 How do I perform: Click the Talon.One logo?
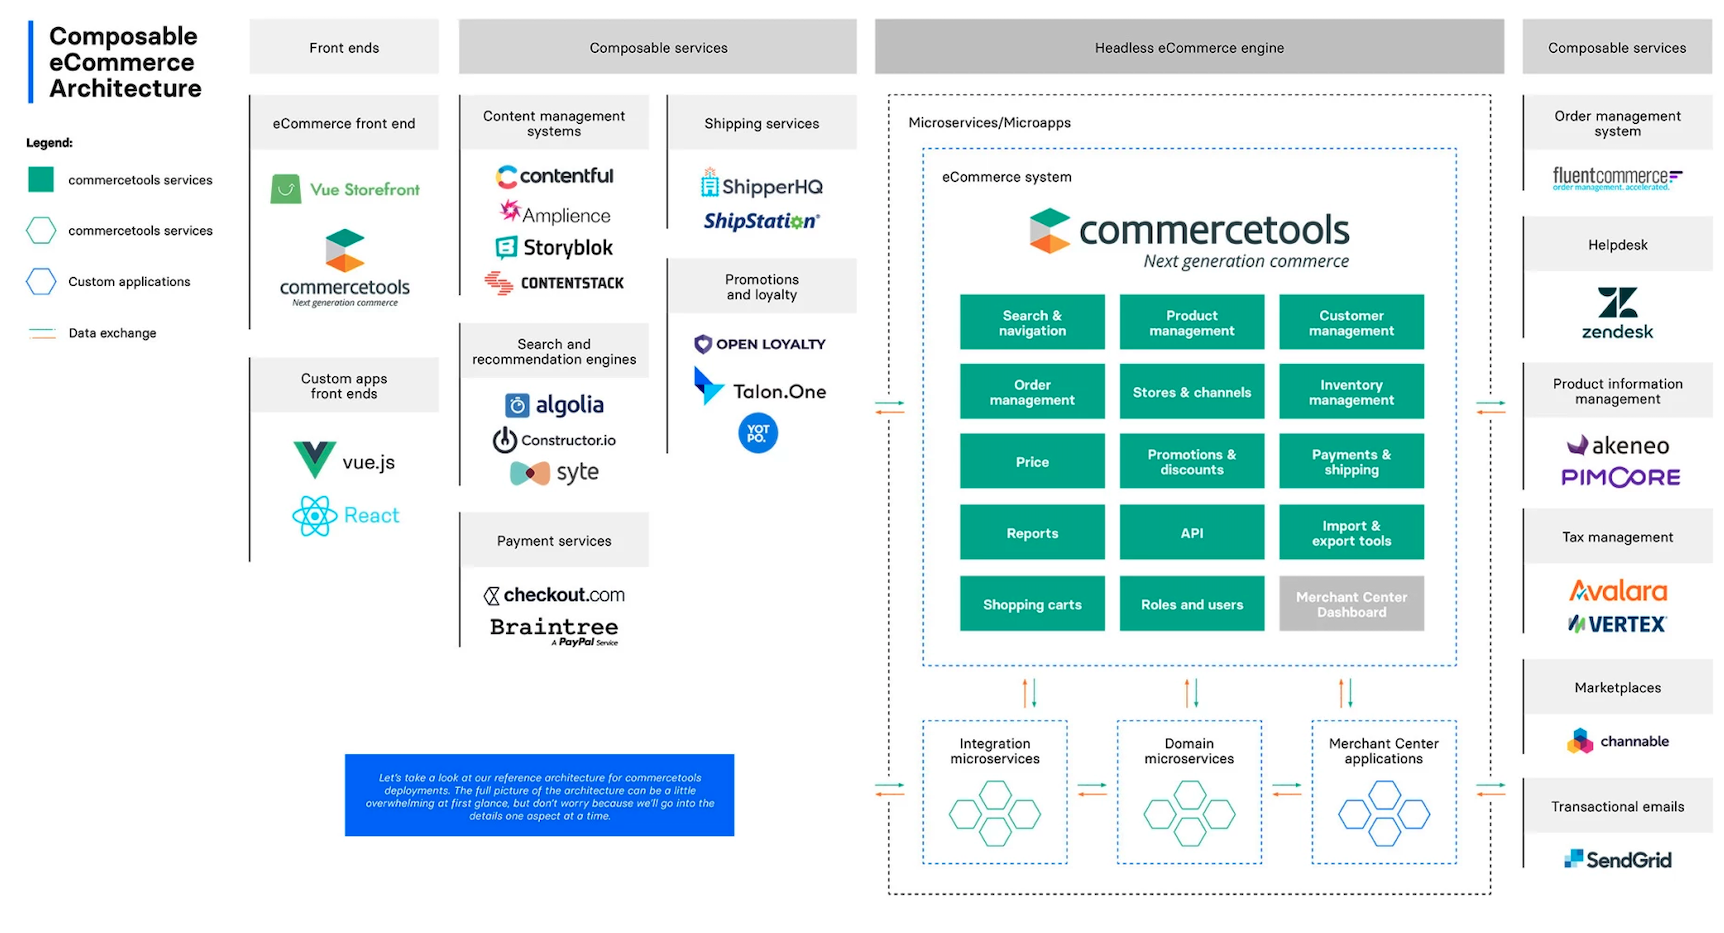760,389
